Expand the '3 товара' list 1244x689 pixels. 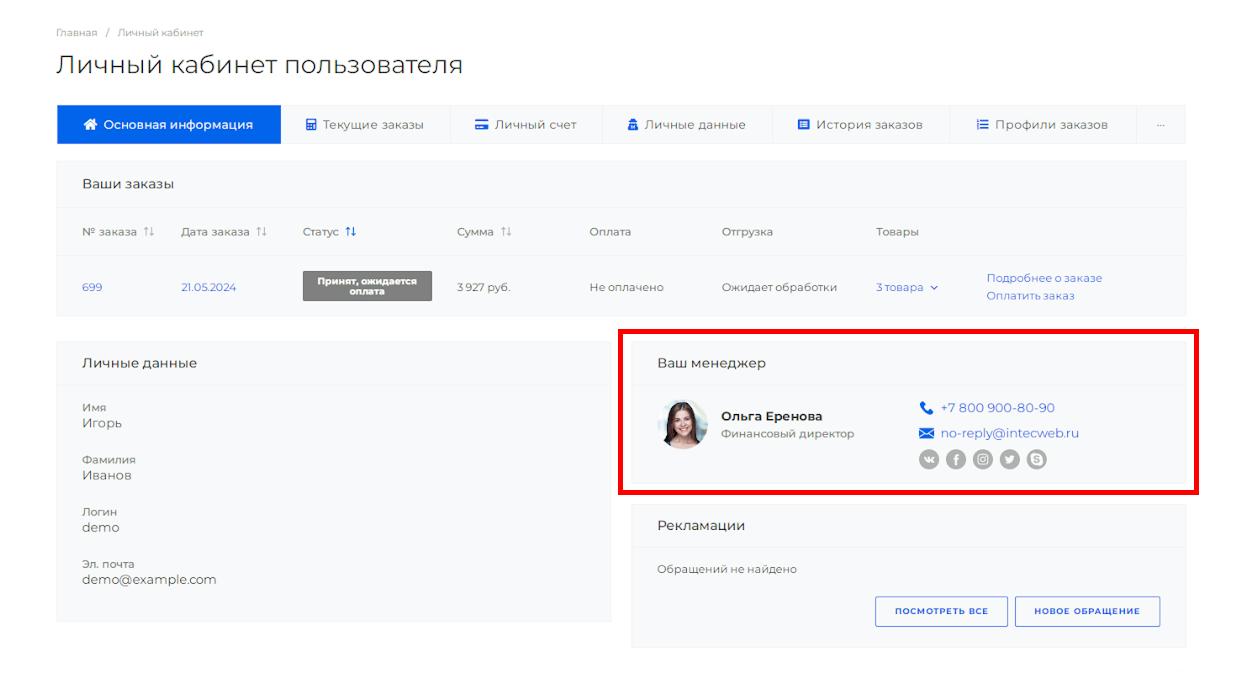907,288
